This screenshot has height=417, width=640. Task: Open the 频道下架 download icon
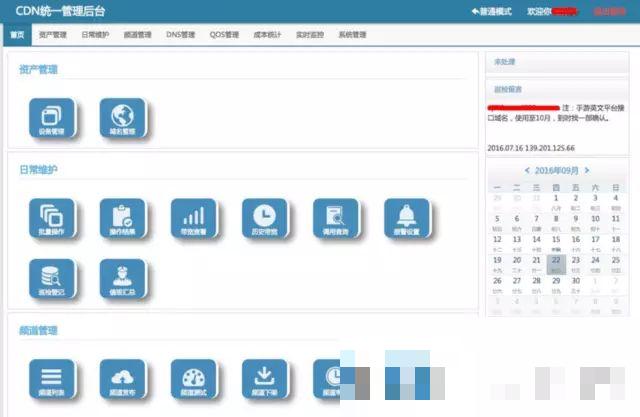click(x=264, y=379)
